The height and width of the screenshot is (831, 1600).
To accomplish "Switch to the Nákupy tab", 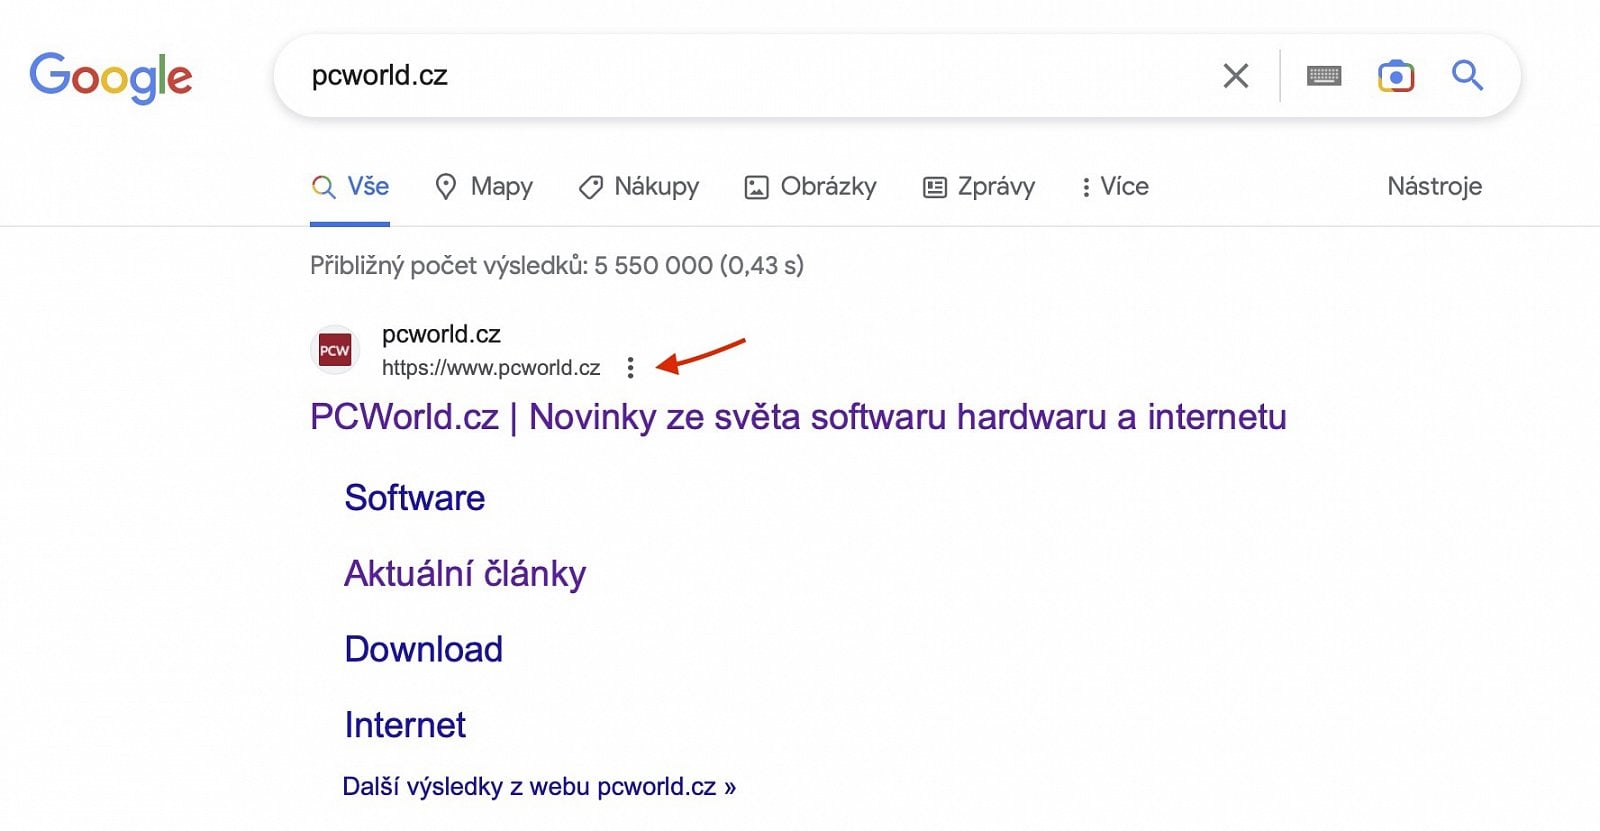I will click(x=639, y=187).
